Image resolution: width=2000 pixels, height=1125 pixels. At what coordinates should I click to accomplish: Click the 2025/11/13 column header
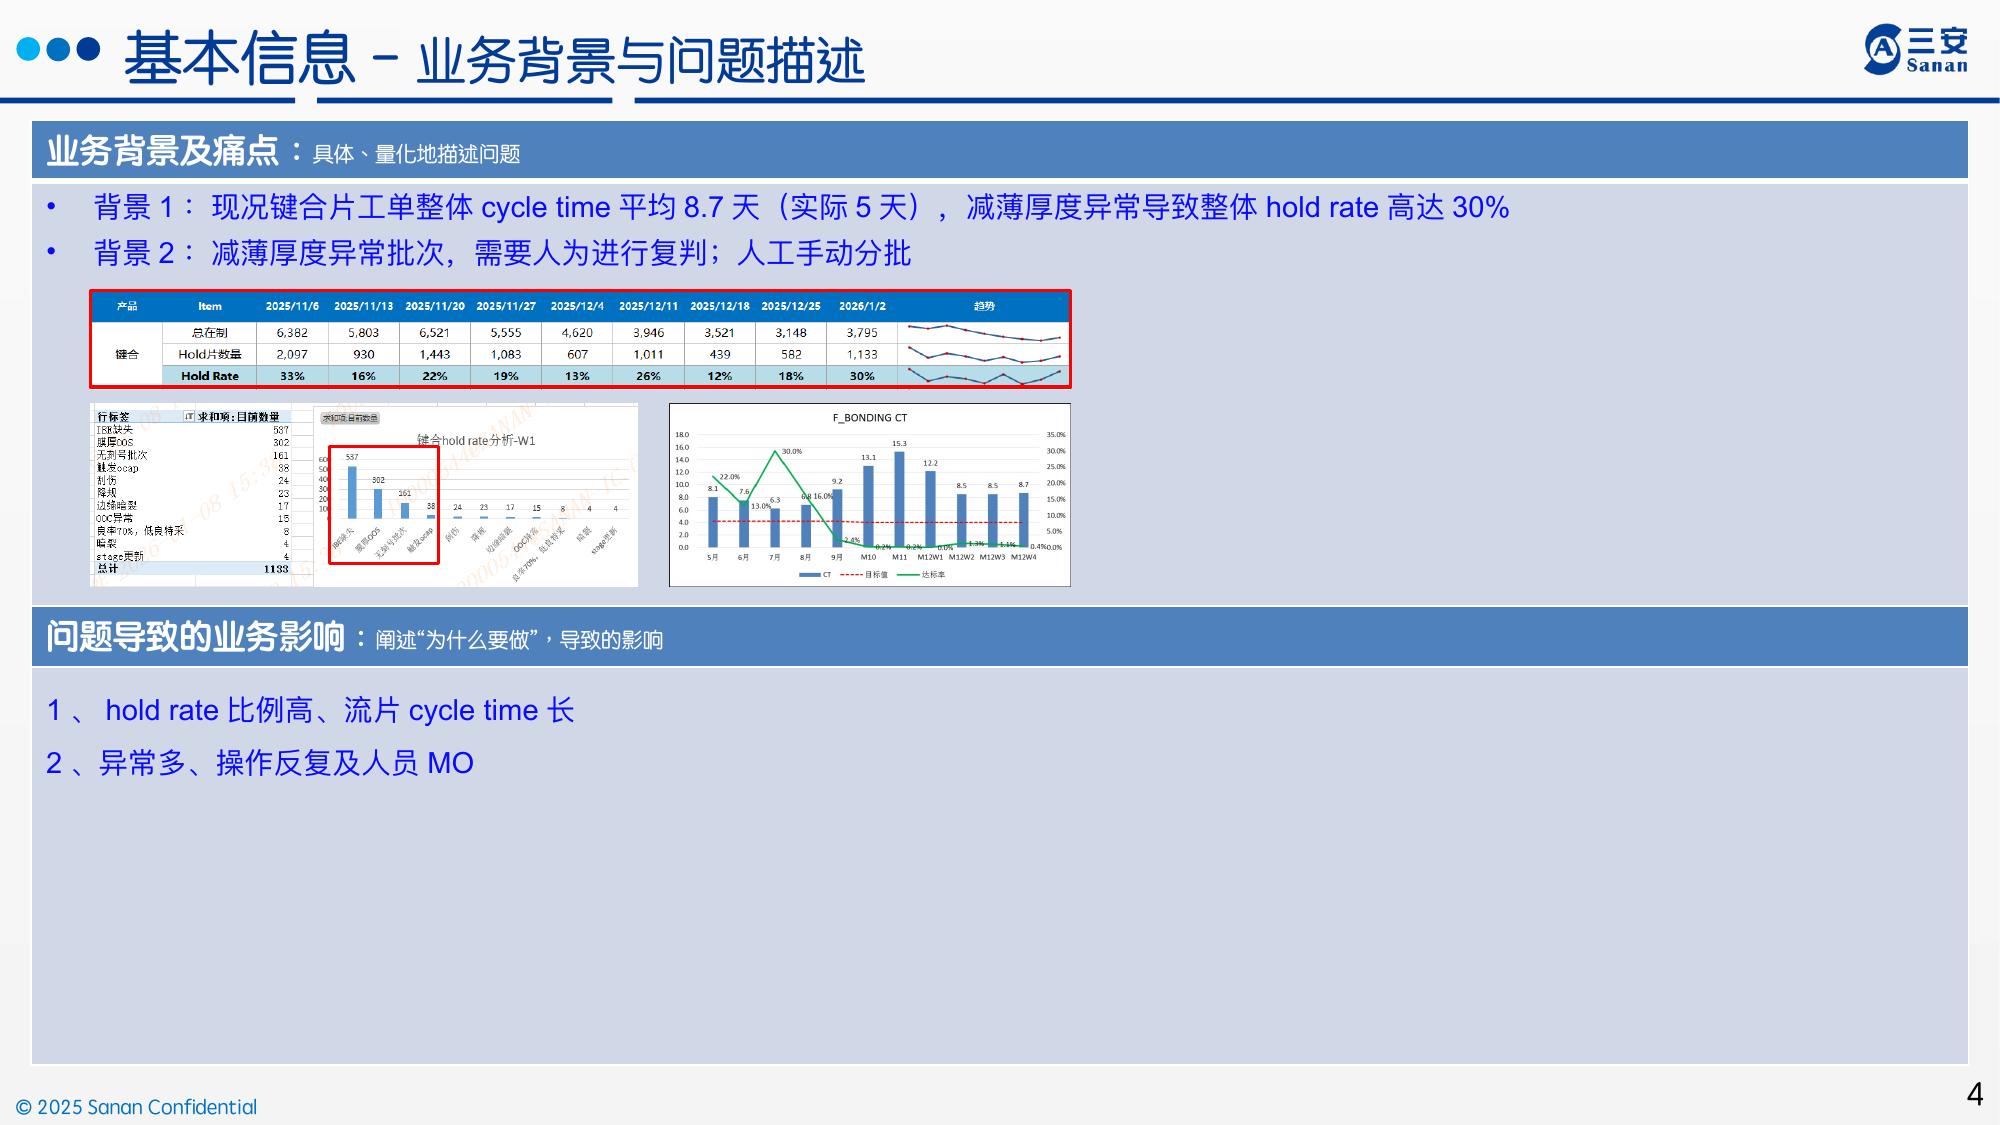[x=363, y=306]
